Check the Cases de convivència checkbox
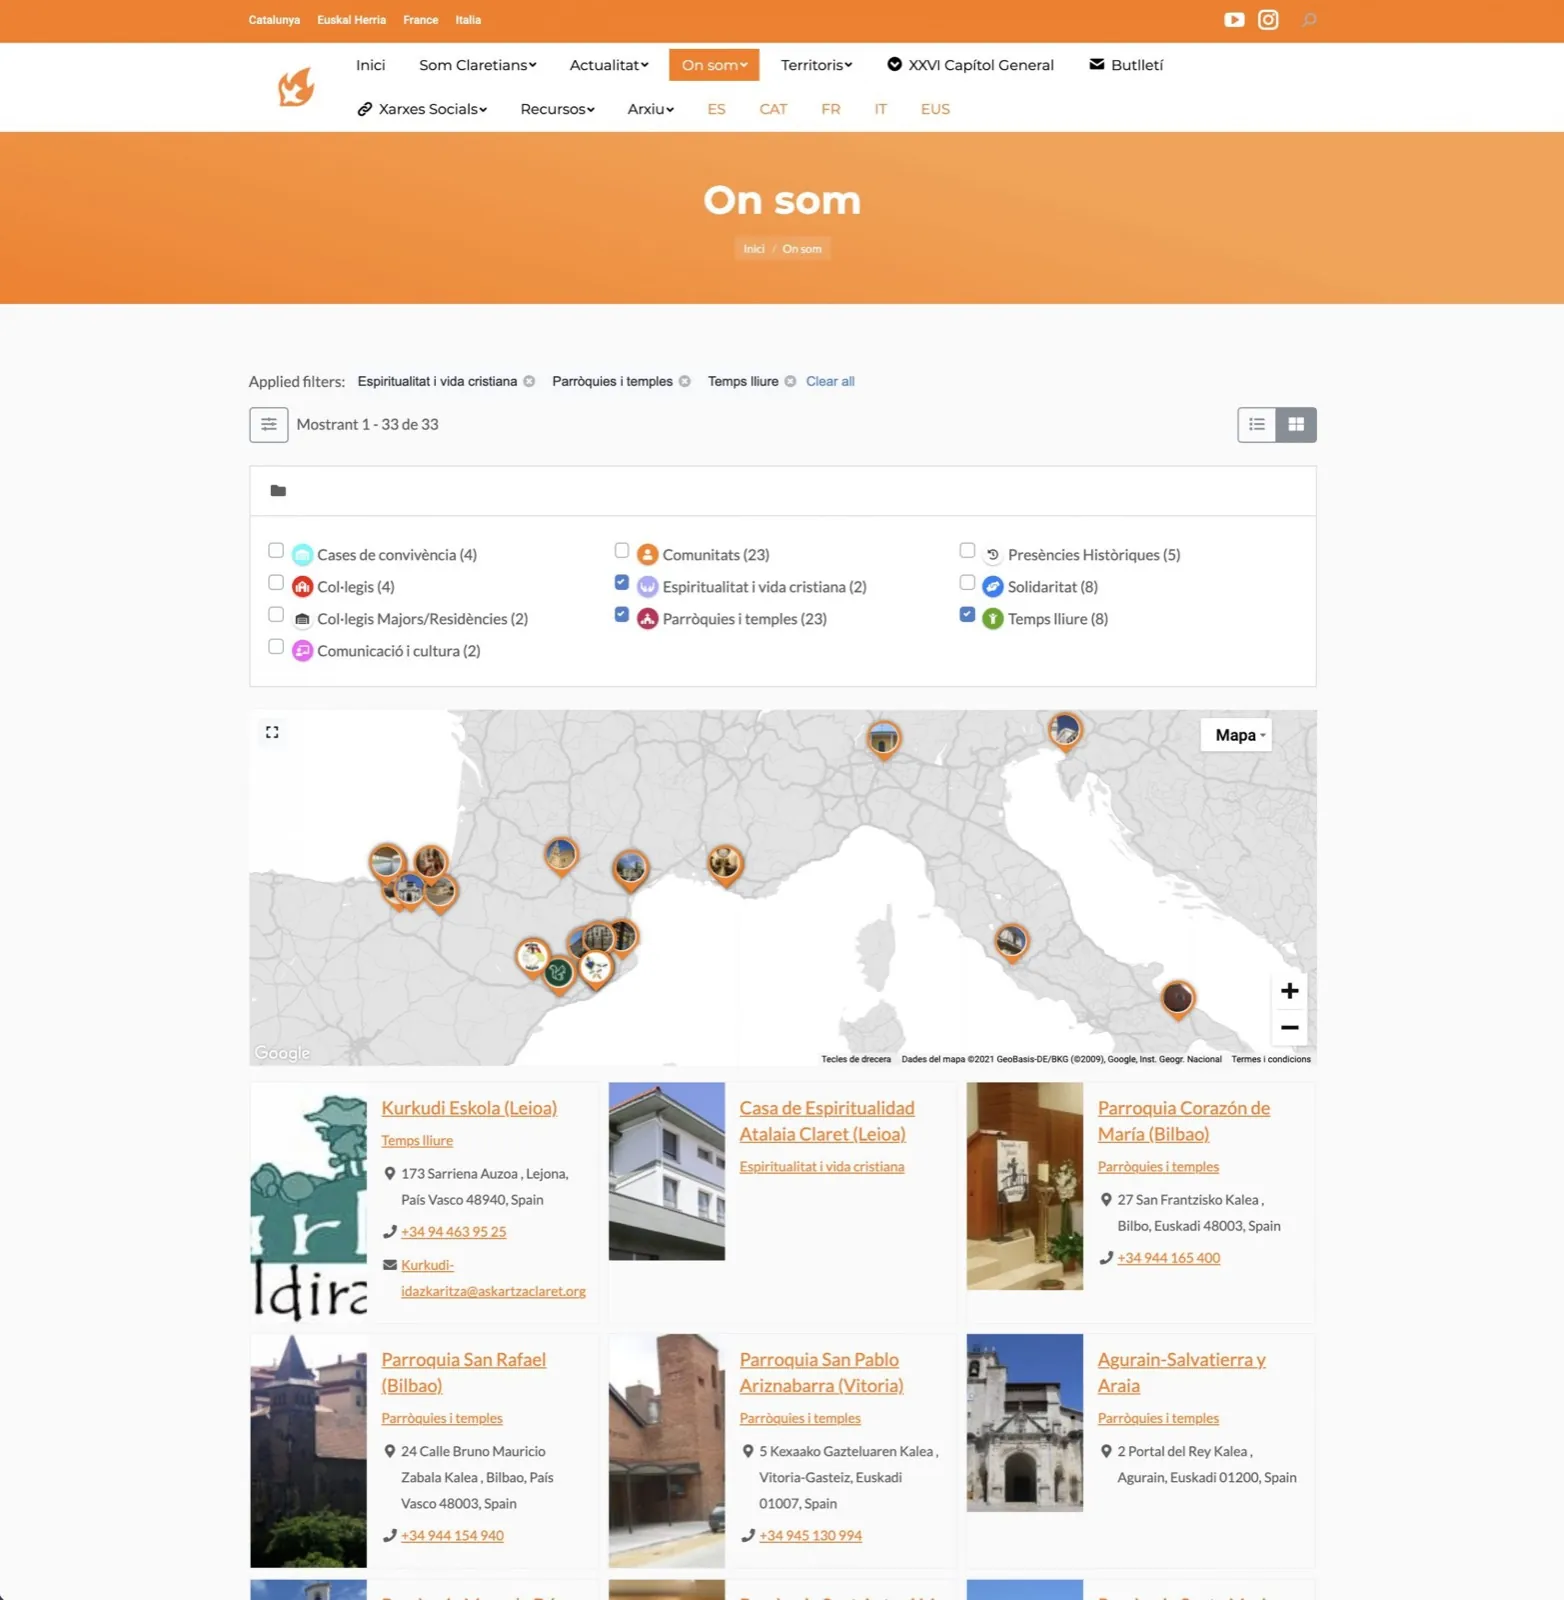Screen dimensions: 1564x1600 [276, 551]
